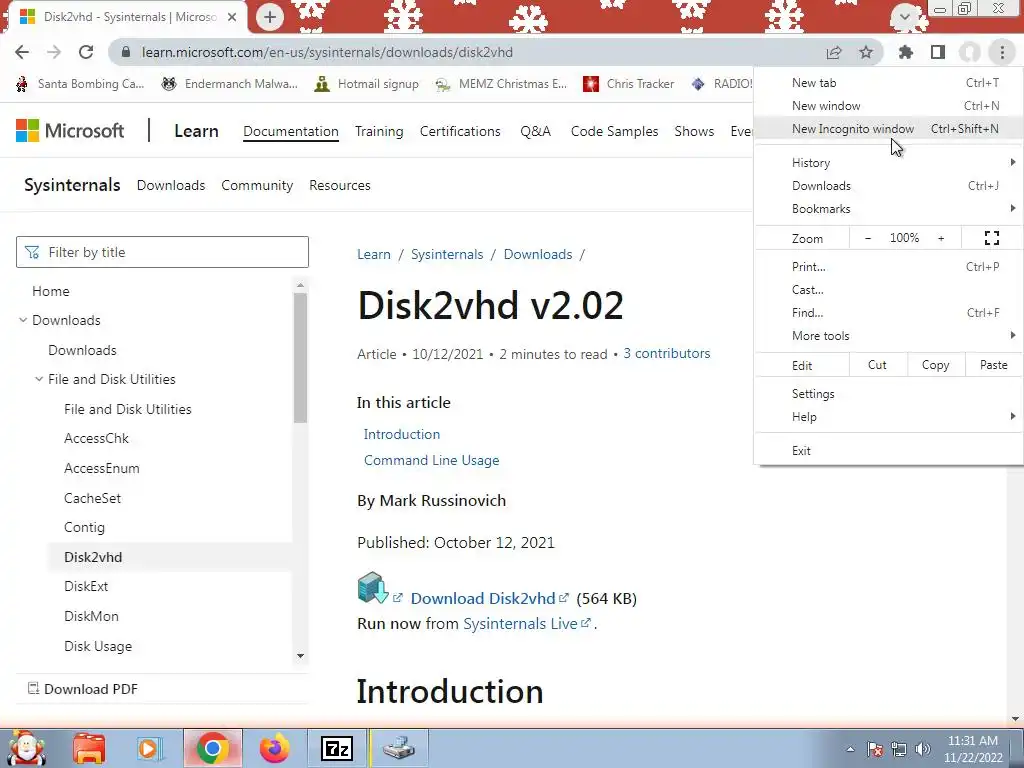Open the Endermanch Malwa... bookmark

coord(229,84)
